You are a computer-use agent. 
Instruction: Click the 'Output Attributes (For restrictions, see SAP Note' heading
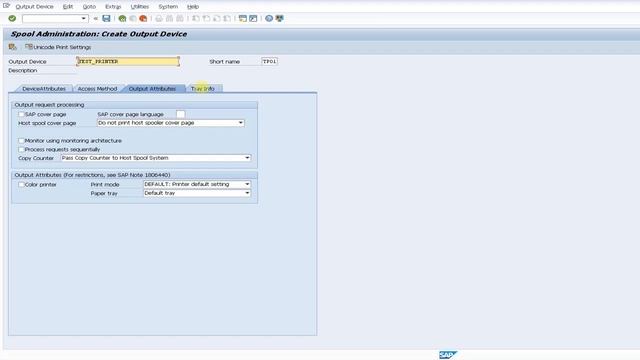click(x=92, y=175)
